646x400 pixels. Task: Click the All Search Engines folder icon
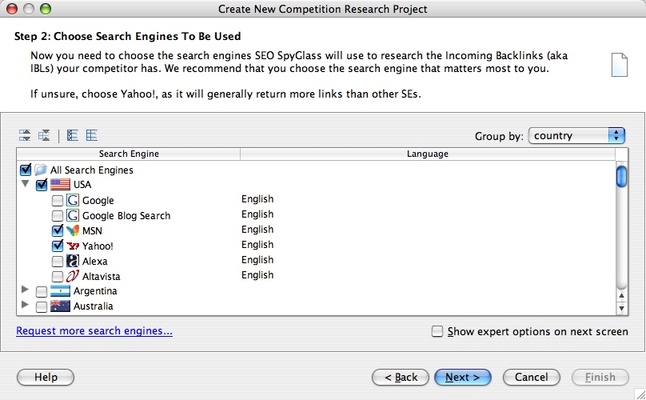(x=40, y=170)
